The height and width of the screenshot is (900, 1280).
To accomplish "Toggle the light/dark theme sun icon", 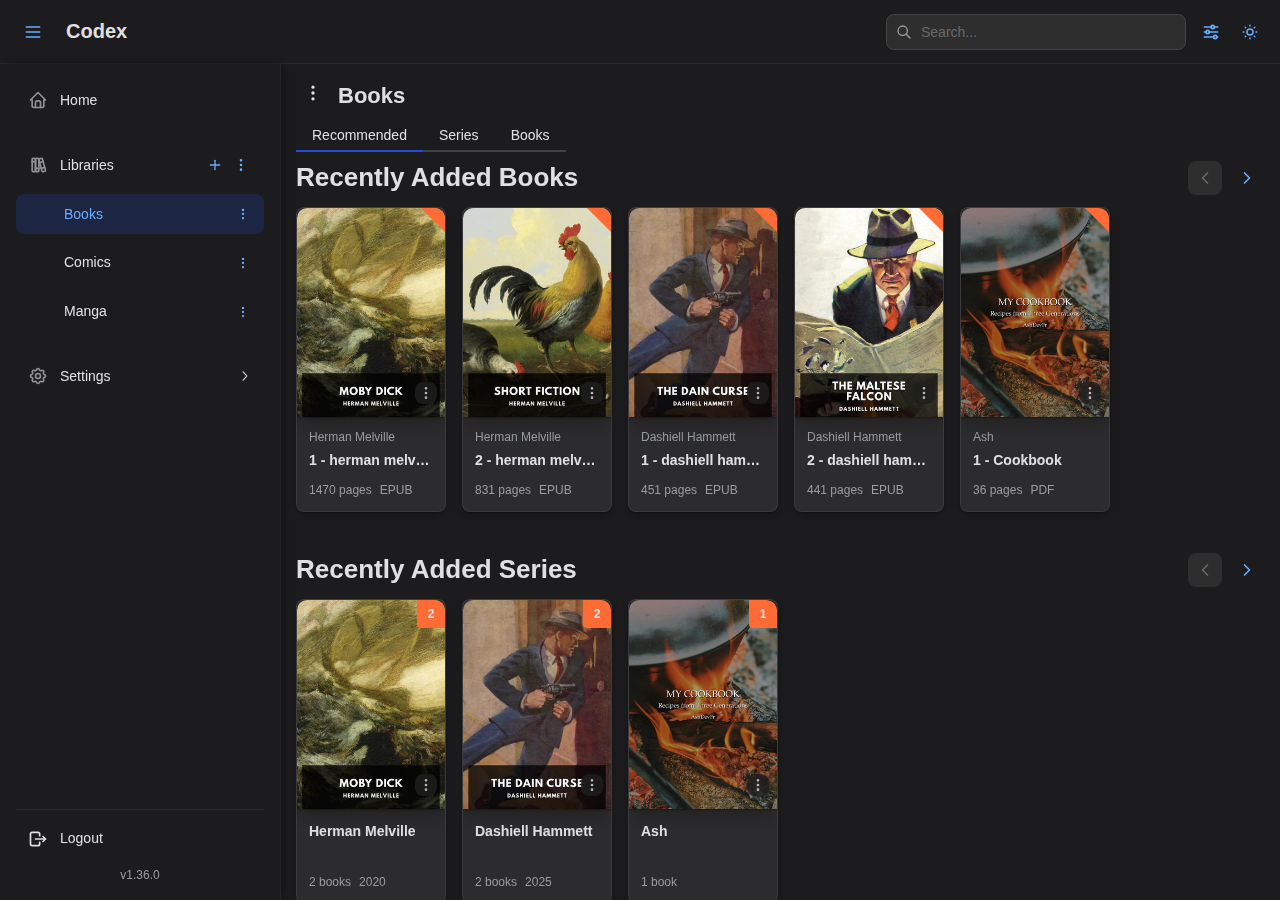I will [1250, 32].
